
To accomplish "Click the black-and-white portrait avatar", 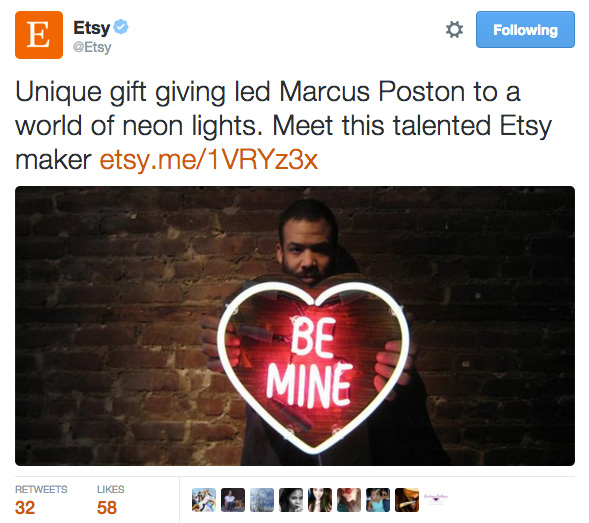I will [x=291, y=500].
